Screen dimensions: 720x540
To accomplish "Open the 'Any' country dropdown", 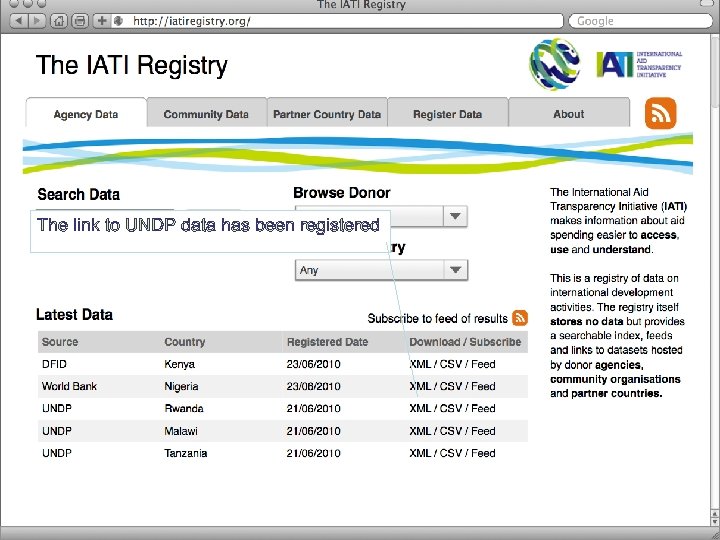I will tap(381, 270).
